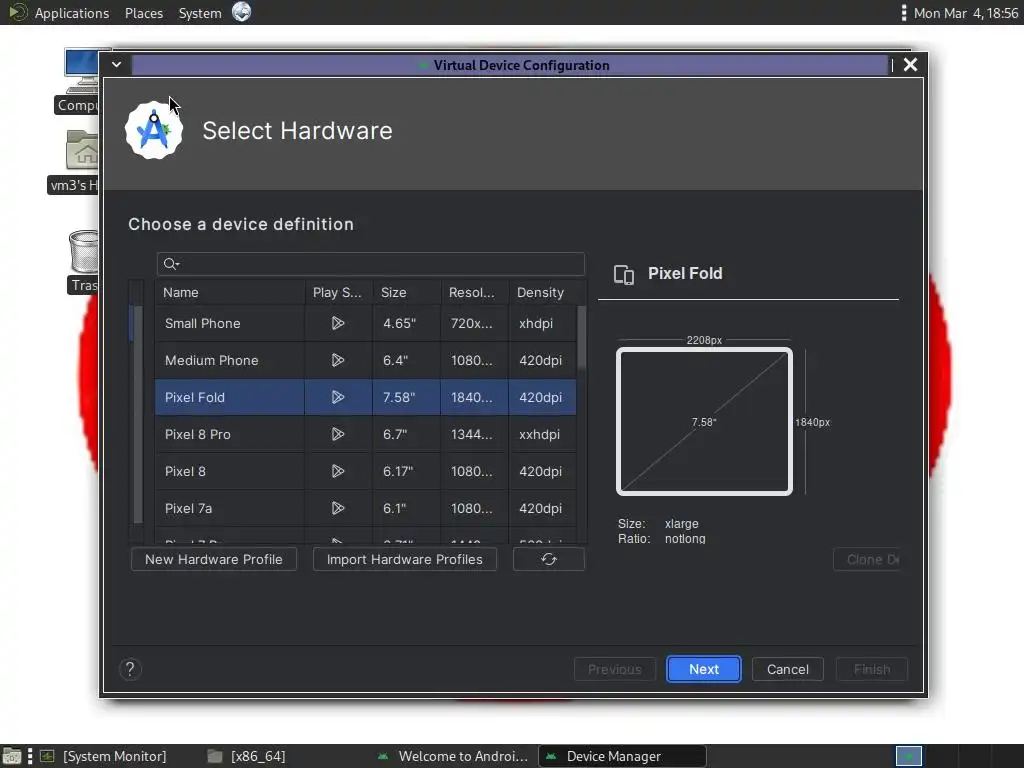This screenshot has height=768, width=1024.
Task: Click the Android Studio logo icon
Action: coord(154,130)
